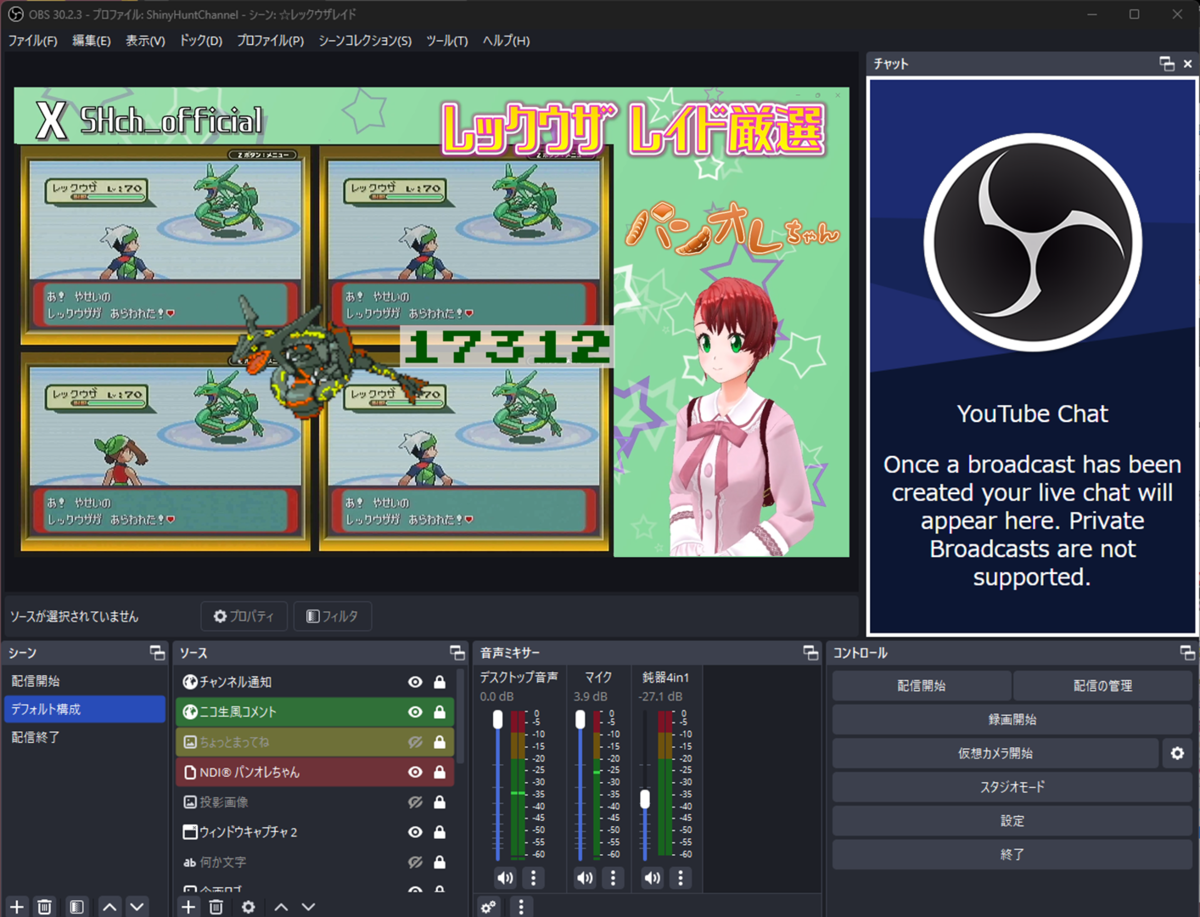Move scene down with arrow in シーン dock
This screenshot has width=1200, height=917.
tap(136, 906)
